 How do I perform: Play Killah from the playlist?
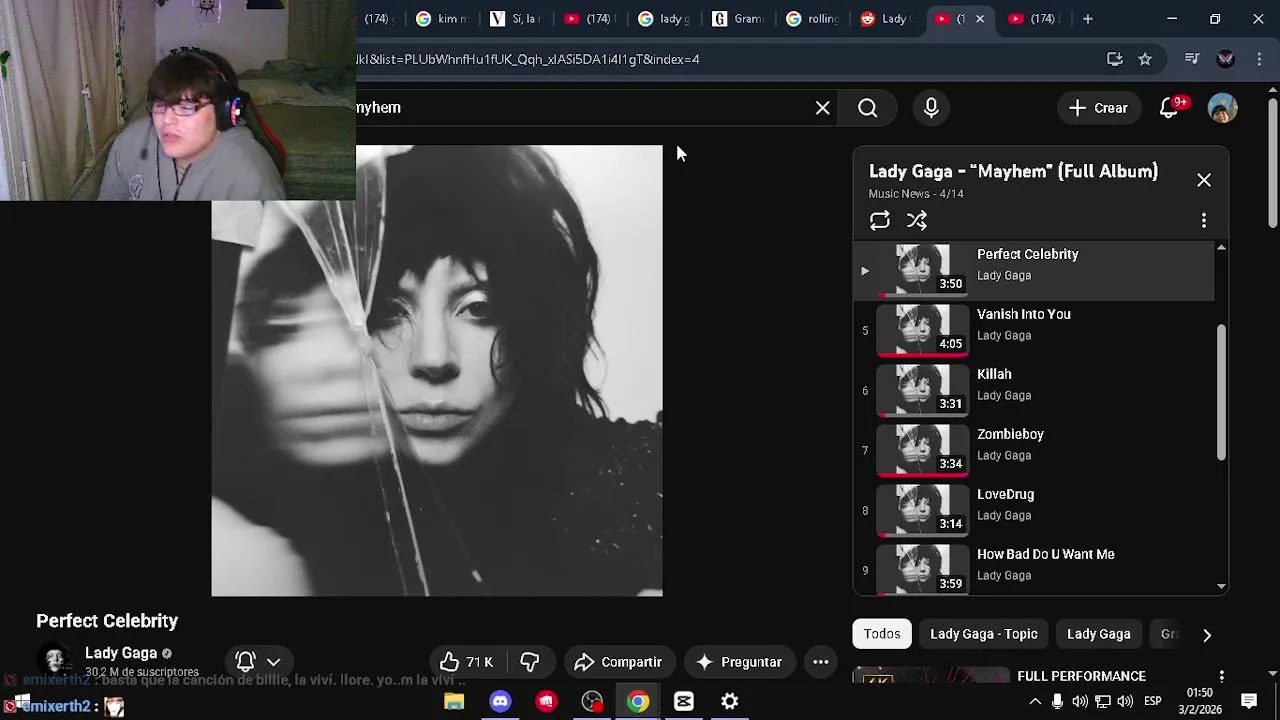[x=1035, y=390]
